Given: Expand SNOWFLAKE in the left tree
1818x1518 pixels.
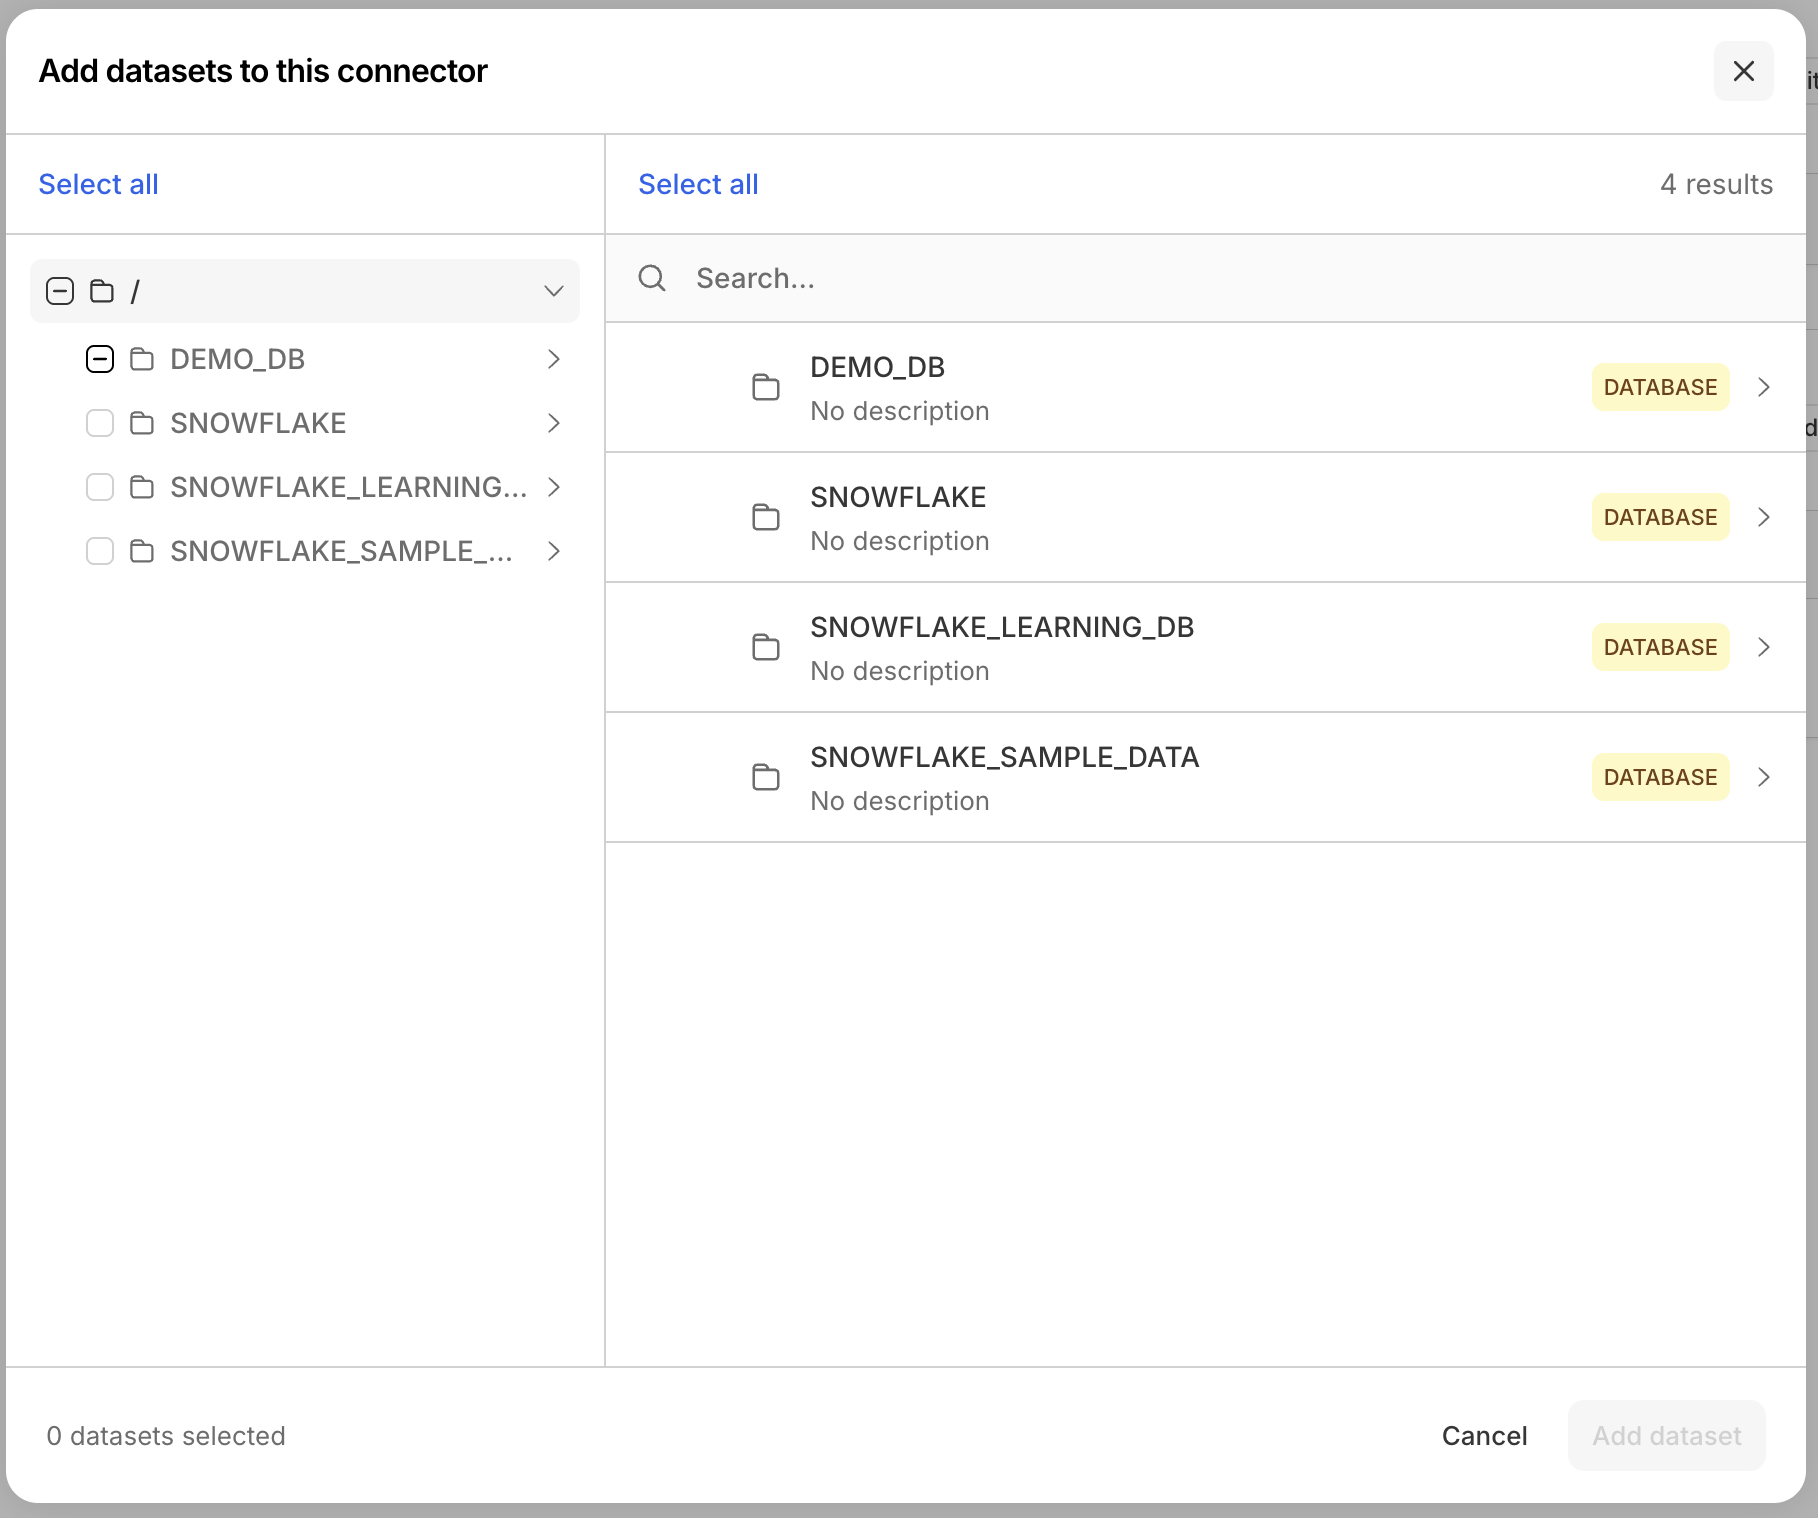Looking at the screenshot, I should 554,423.
